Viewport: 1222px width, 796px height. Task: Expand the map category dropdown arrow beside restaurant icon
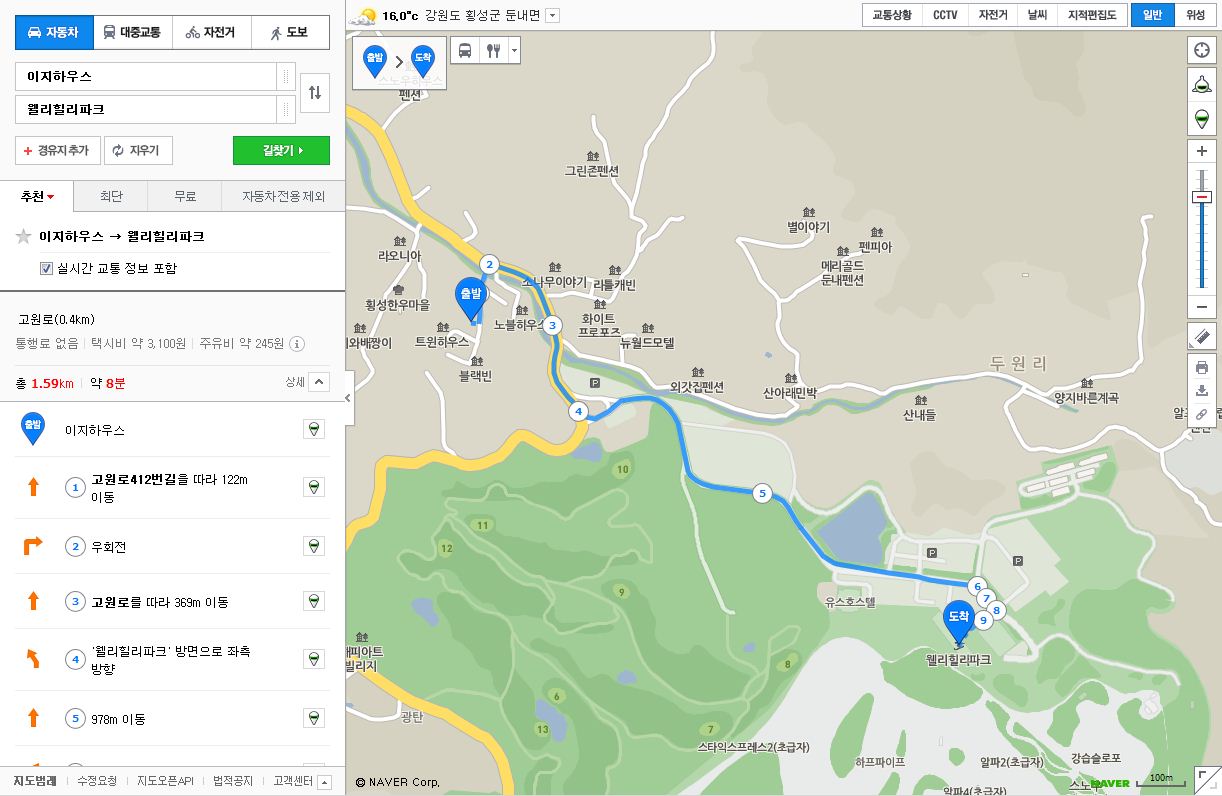pos(514,50)
